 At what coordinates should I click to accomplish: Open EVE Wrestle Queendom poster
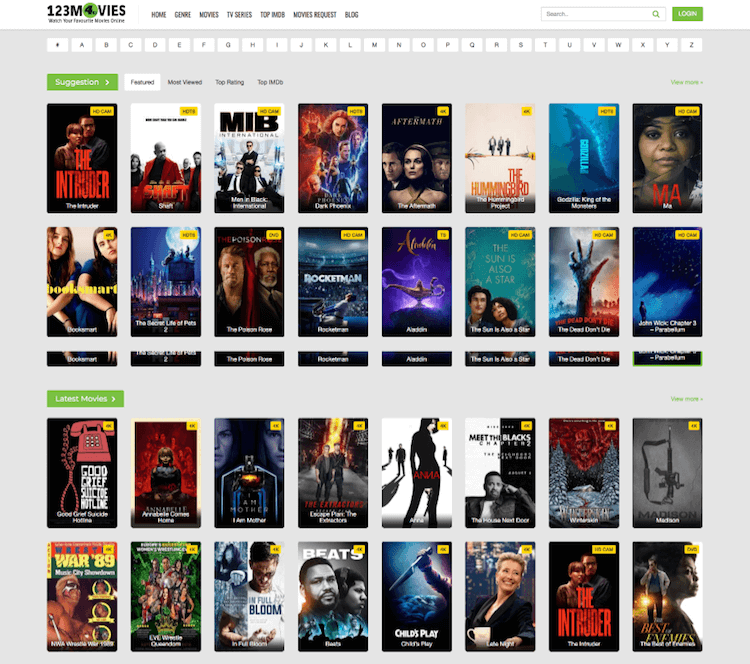(x=166, y=597)
